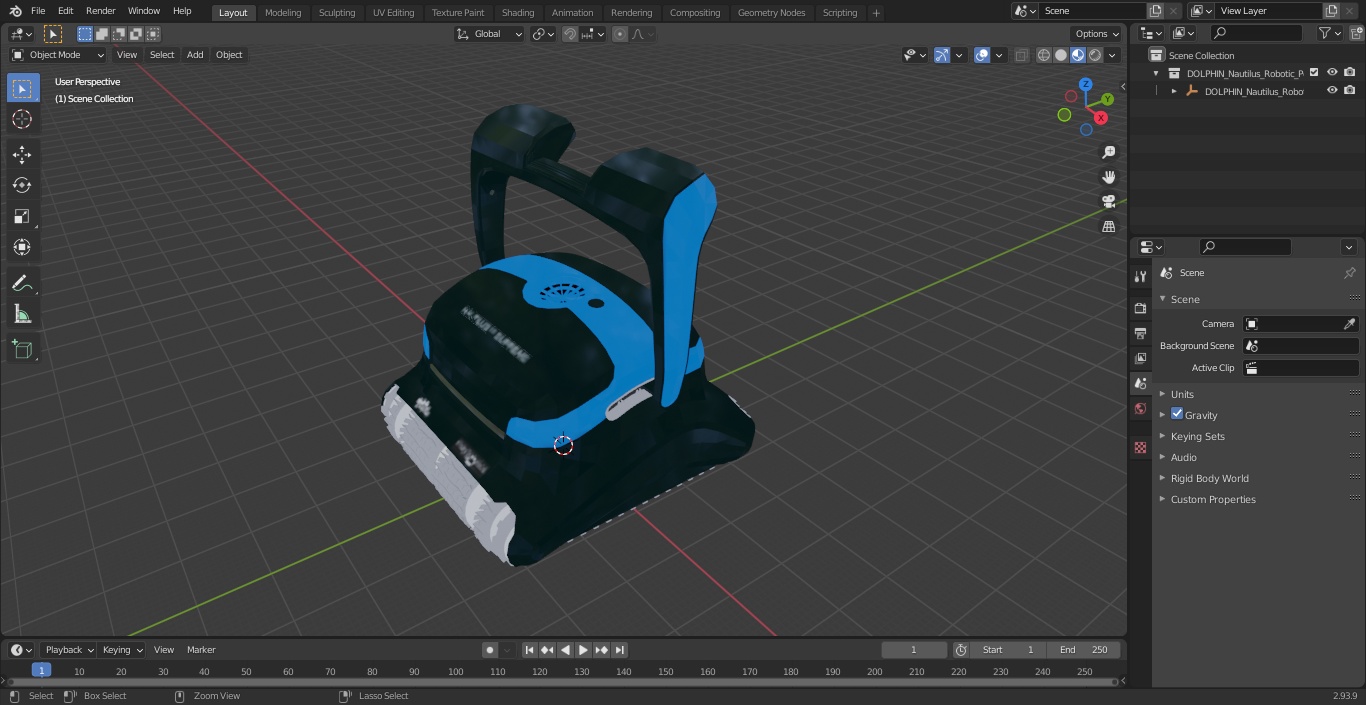Click the pan view hand icon
Viewport: 1366px width, 705px height.
[x=1108, y=177]
